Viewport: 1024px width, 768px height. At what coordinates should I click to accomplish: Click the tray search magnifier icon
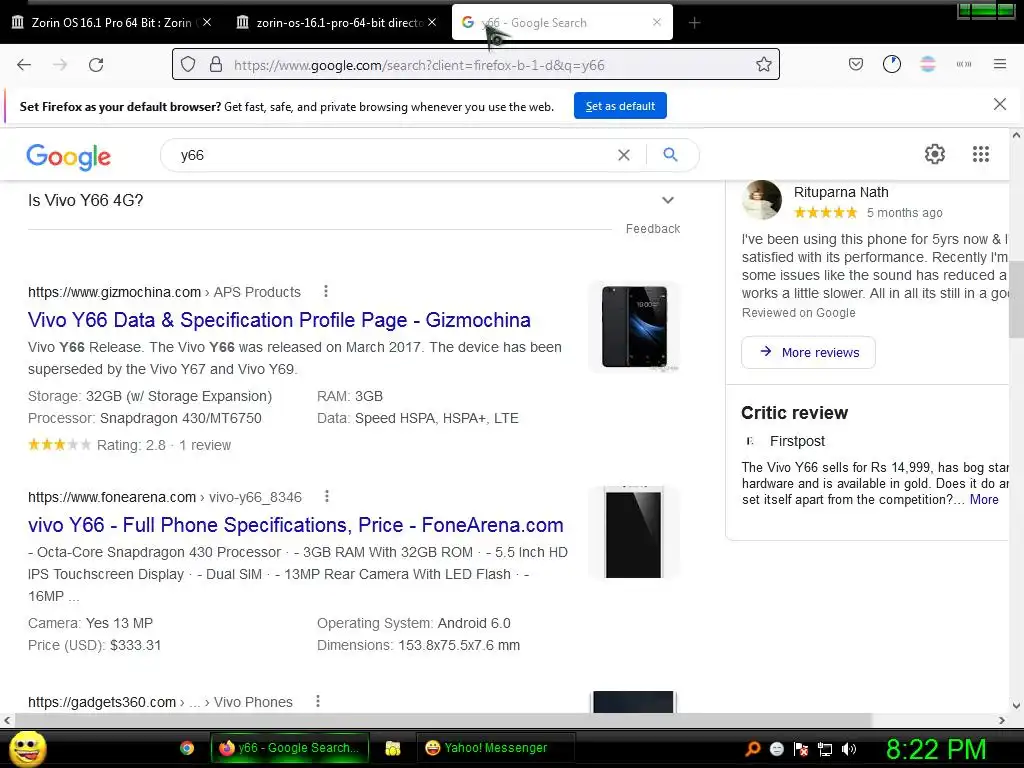point(752,749)
